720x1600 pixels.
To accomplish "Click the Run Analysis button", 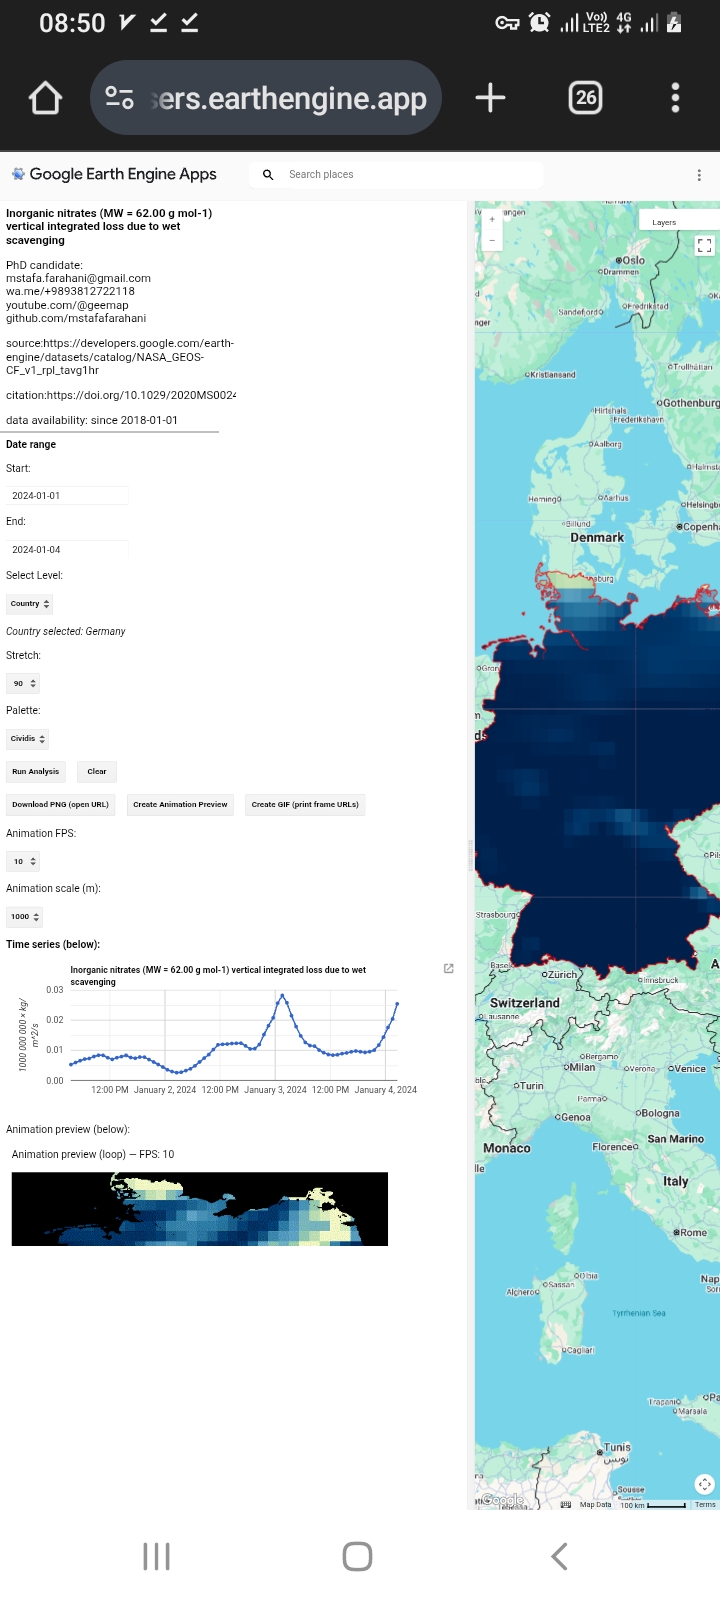I will [x=36, y=771].
